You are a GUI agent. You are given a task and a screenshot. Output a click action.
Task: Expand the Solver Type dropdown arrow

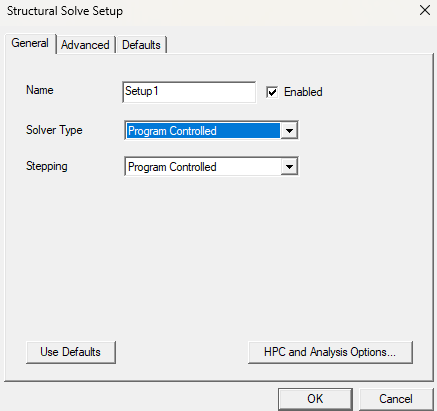coord(289,131)
